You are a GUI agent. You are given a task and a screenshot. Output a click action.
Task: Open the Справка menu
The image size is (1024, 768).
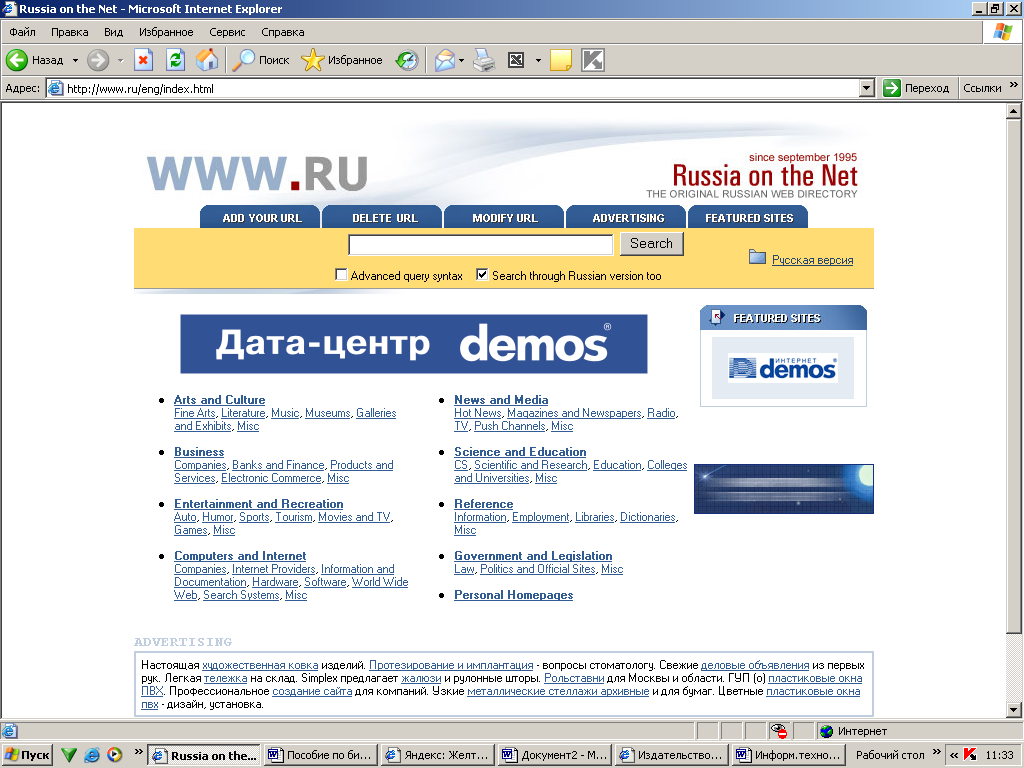click(282, 32)
